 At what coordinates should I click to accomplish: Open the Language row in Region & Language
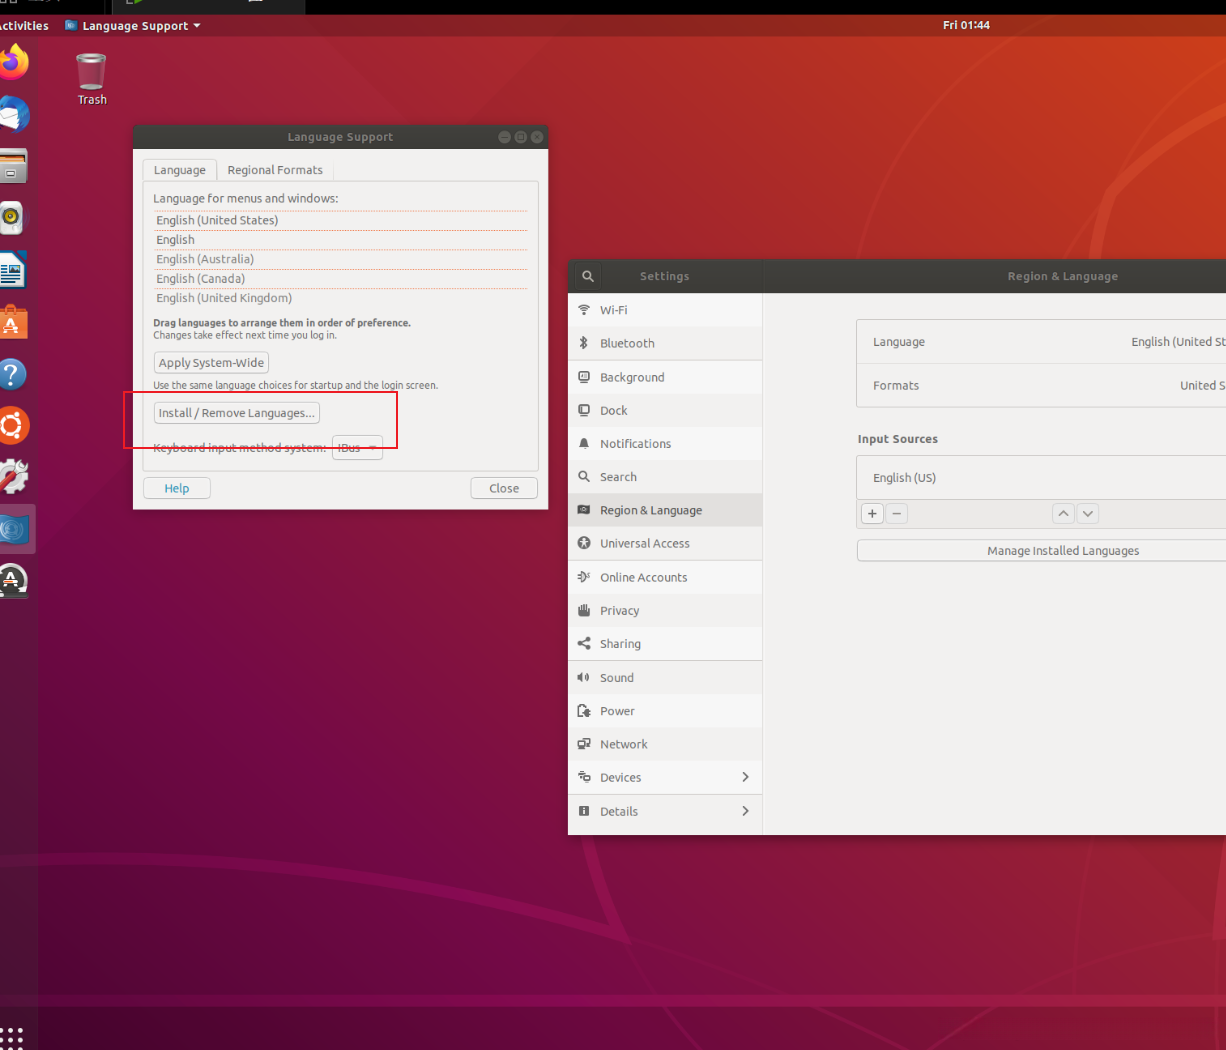coord(1042,342)
